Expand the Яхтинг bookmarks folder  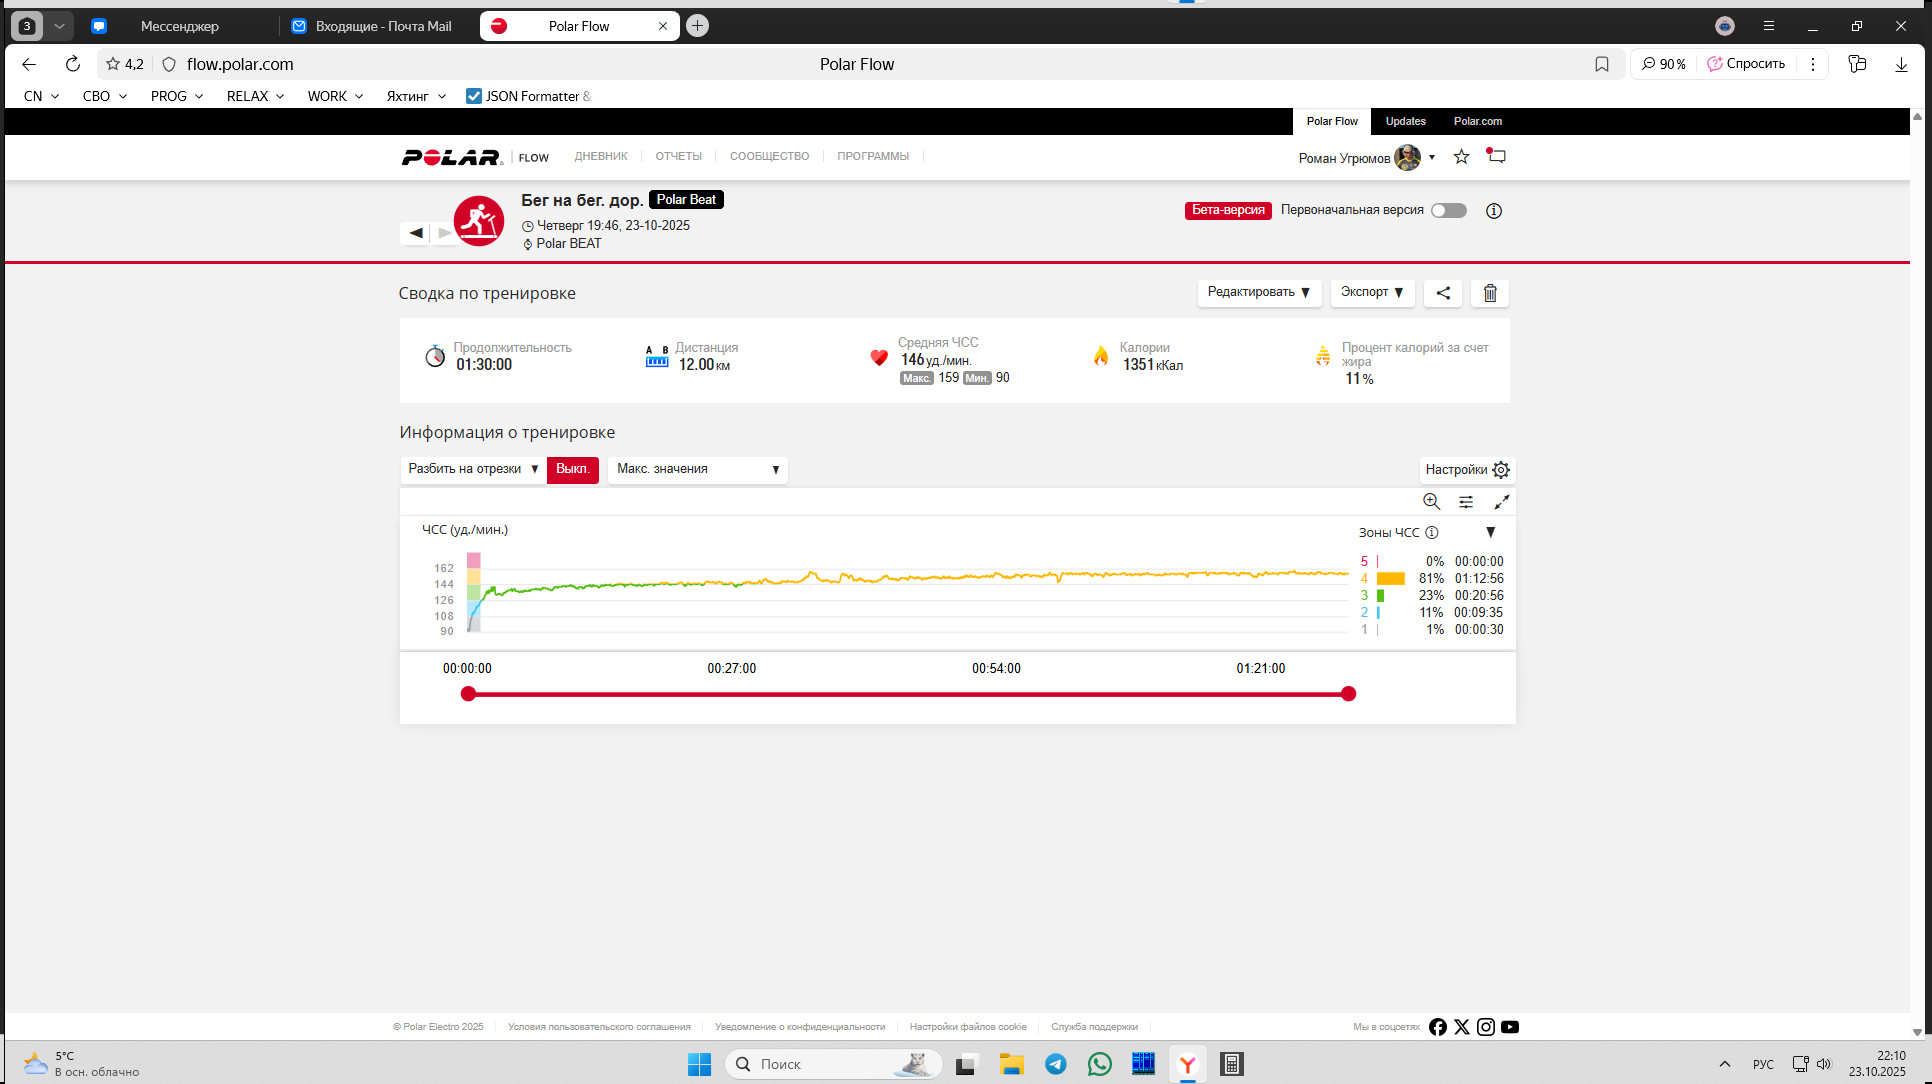click(x=416, y=96)
